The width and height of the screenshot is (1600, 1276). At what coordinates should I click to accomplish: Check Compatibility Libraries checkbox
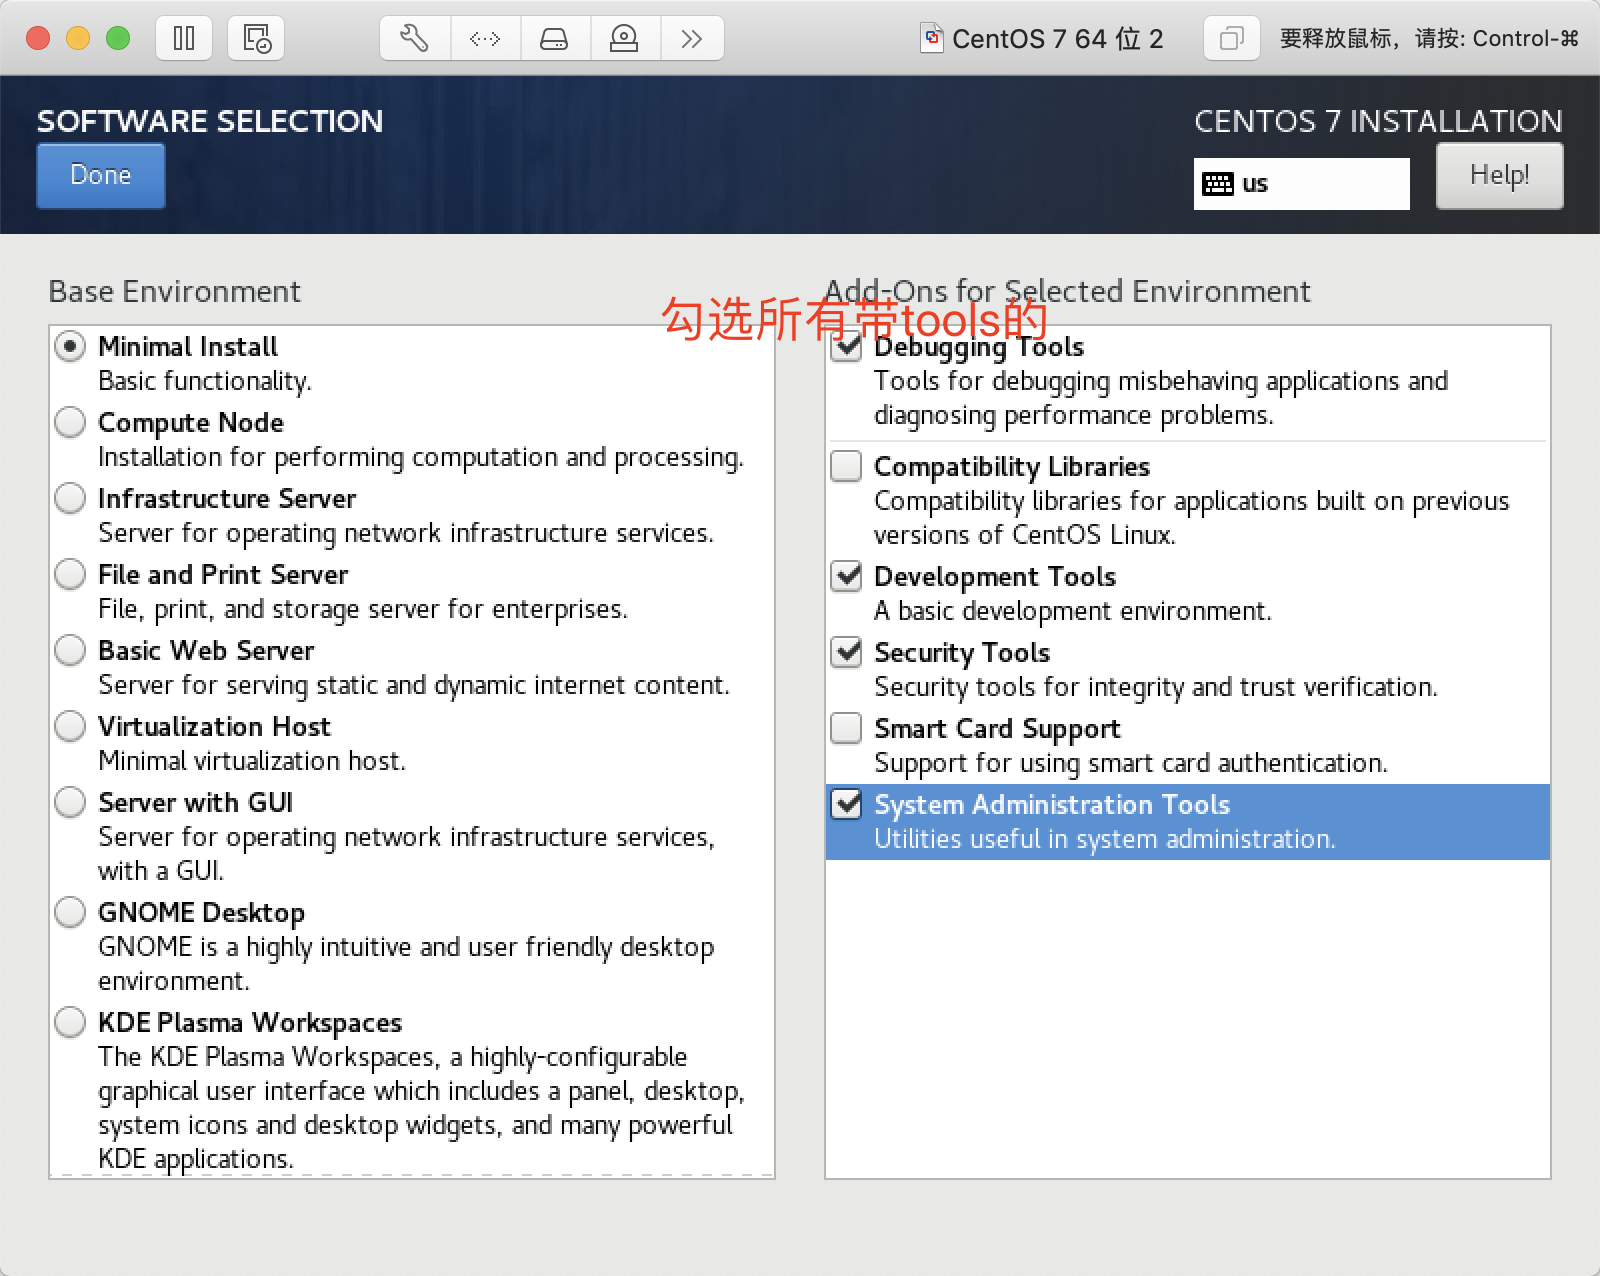click(x=846, y=466)
